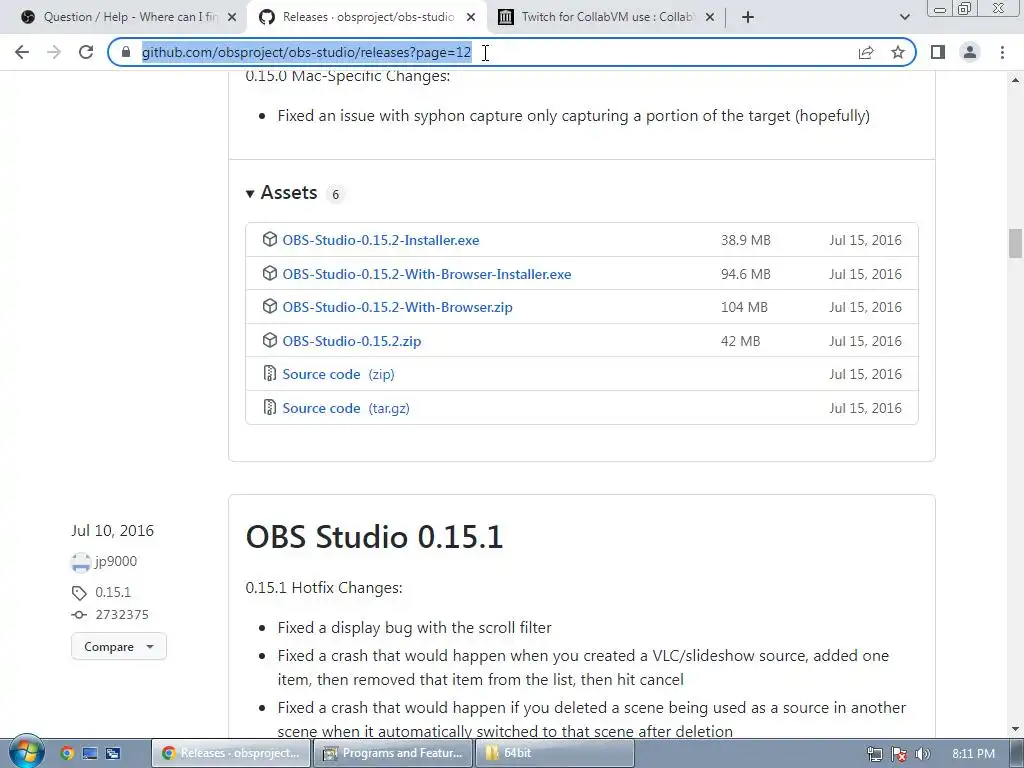Viewport: 1024px width, 768px height.
Task: Close the Question / Help tab
Action: (232, 17)
